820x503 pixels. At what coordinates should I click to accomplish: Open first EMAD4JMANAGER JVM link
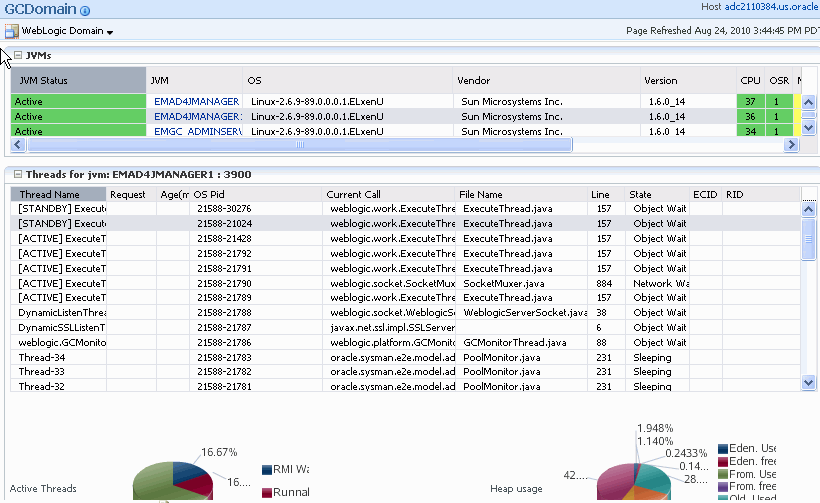click(196, 101)
